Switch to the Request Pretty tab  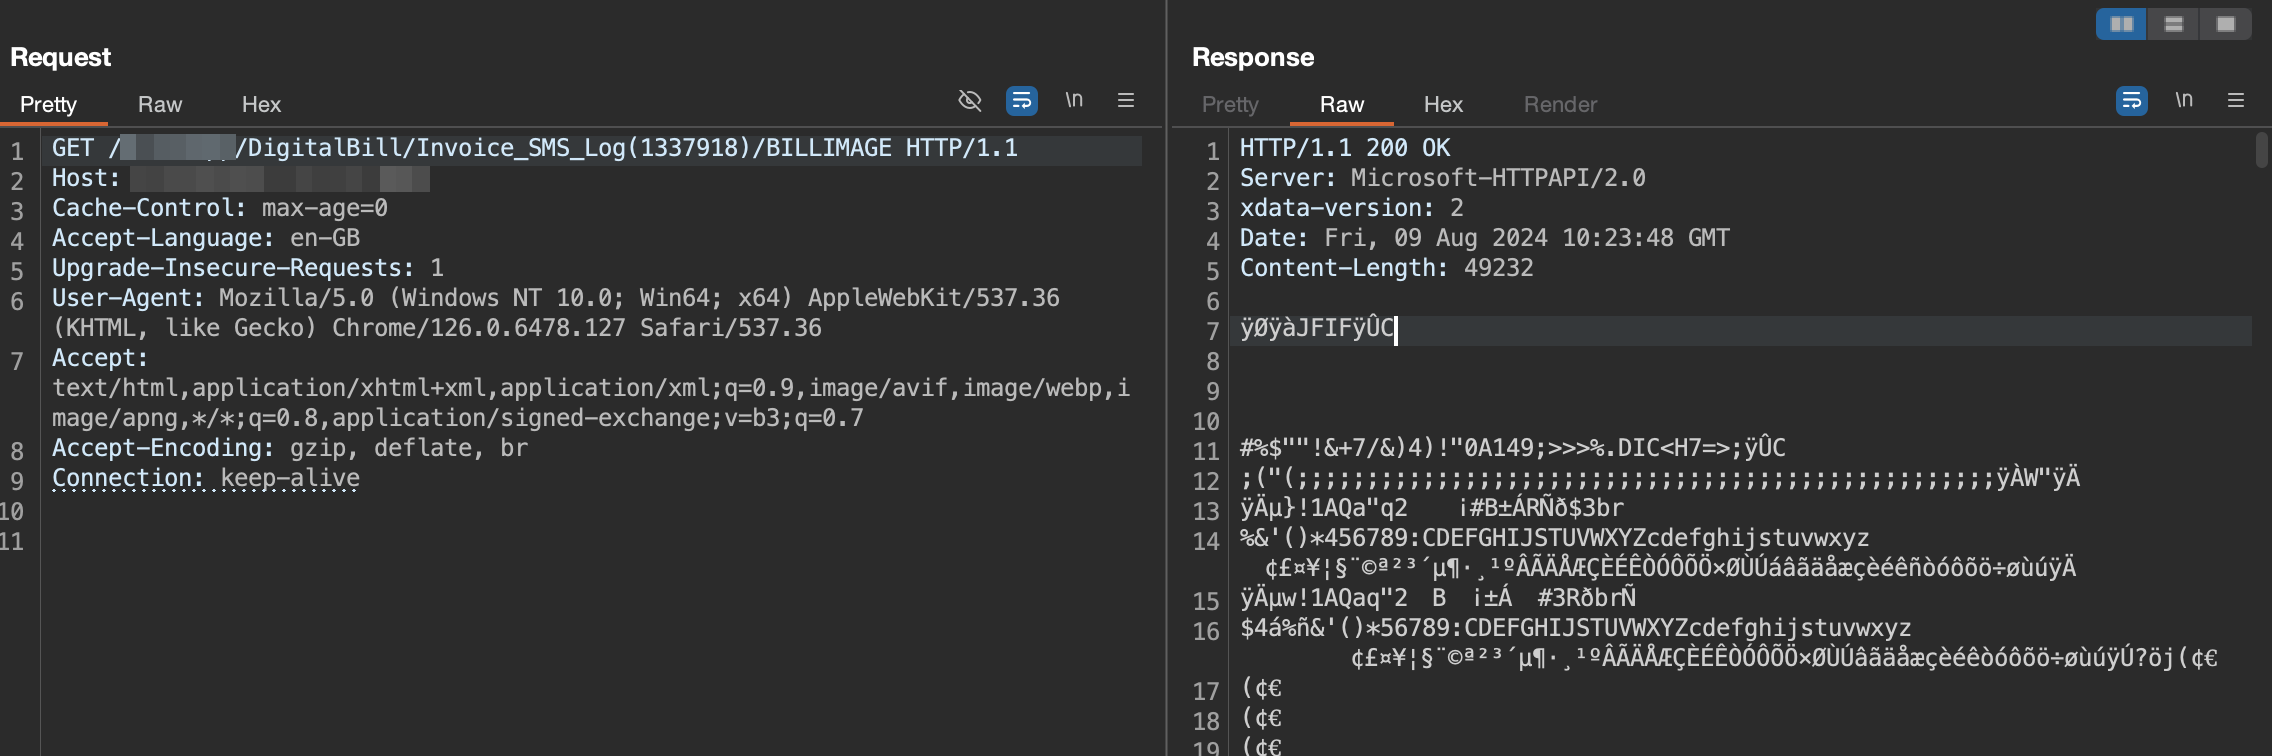[x=48, y=104]
